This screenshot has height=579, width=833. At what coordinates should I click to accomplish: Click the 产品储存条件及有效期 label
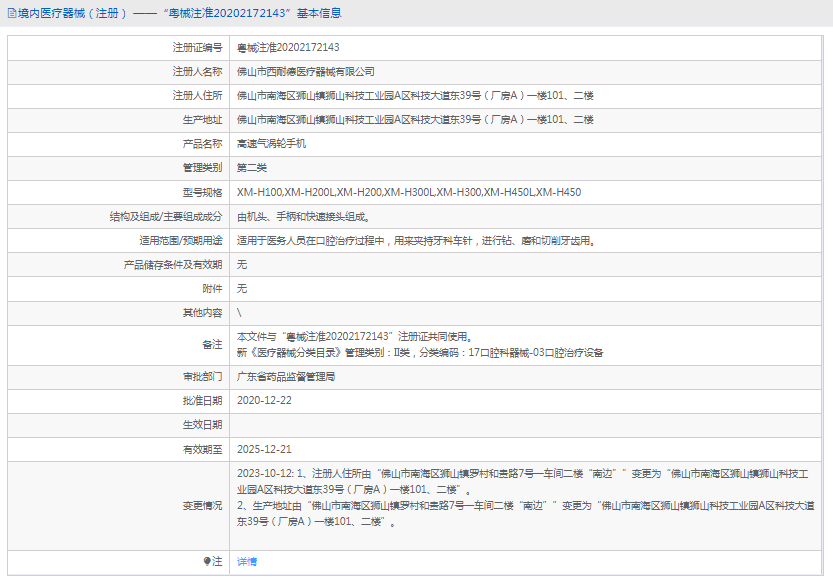pos(173,265)
